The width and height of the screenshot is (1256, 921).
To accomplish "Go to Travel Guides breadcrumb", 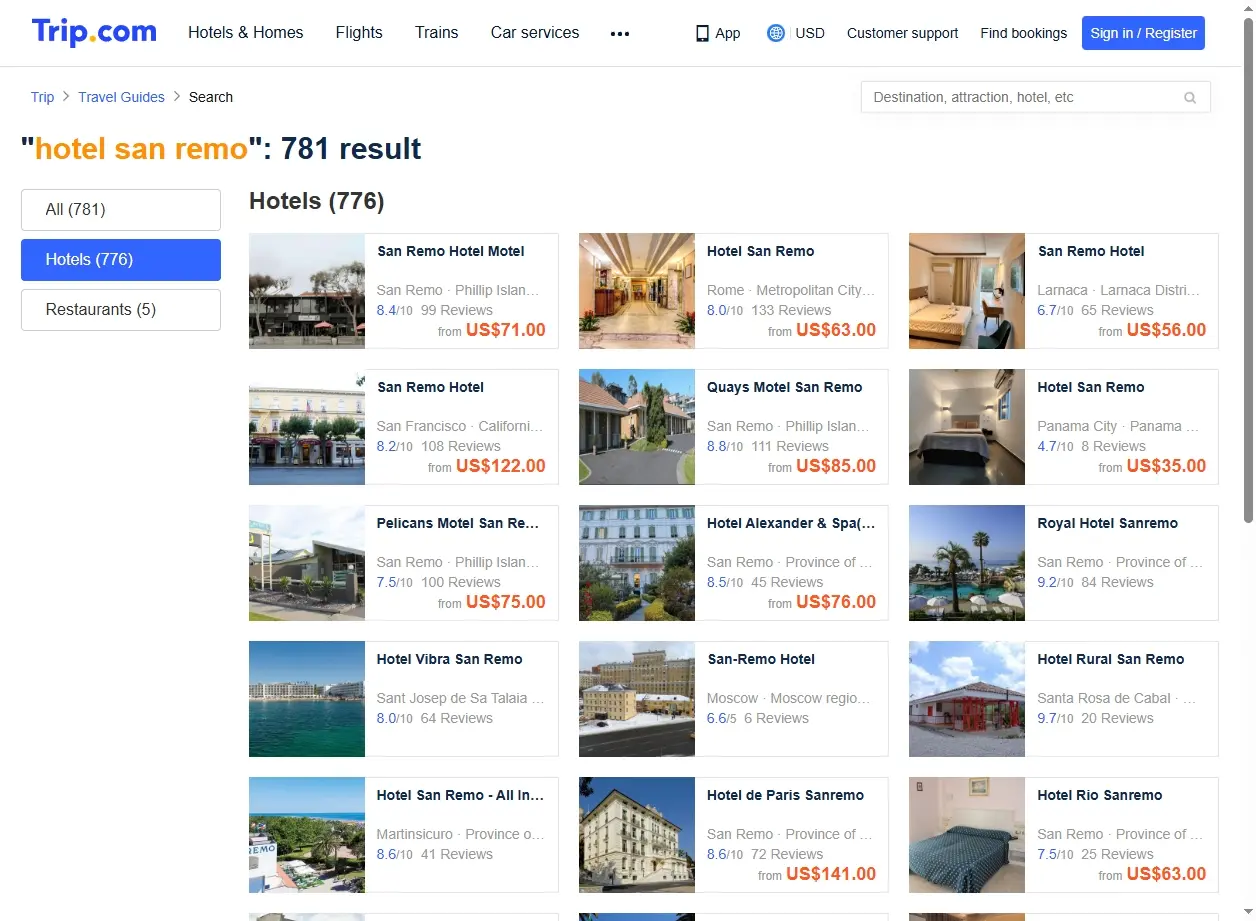I will click(121, 97).
